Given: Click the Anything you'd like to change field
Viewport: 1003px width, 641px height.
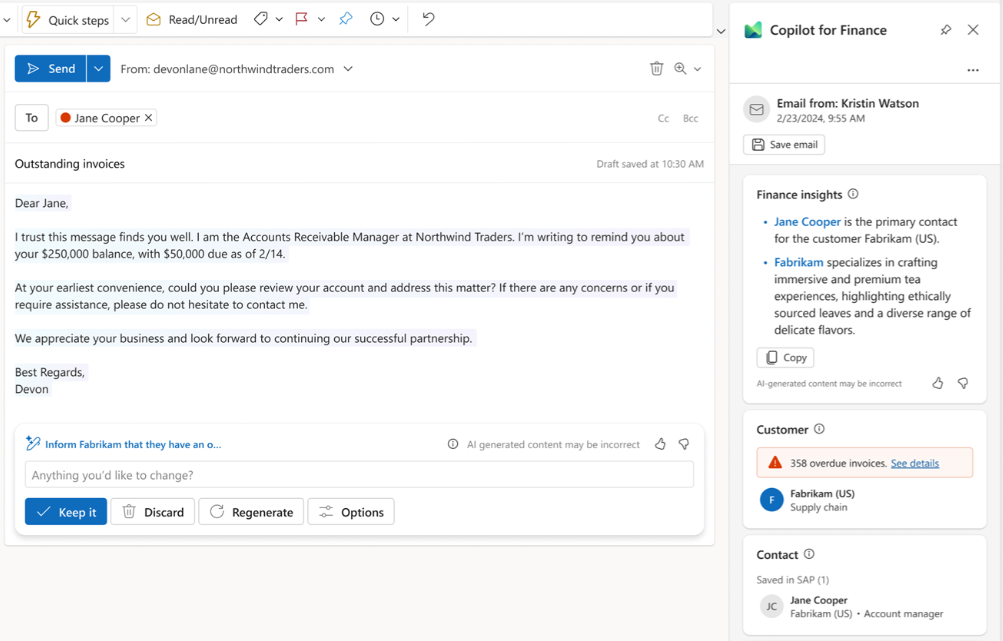Looking at the screenshot, I should coord(359,475).
